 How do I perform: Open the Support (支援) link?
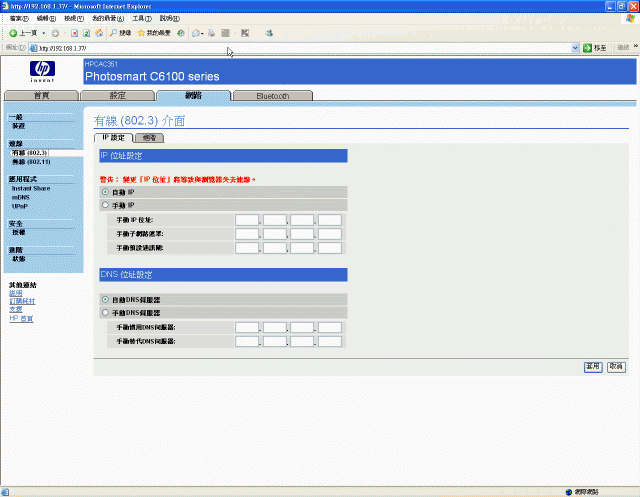tap(16, 309)
